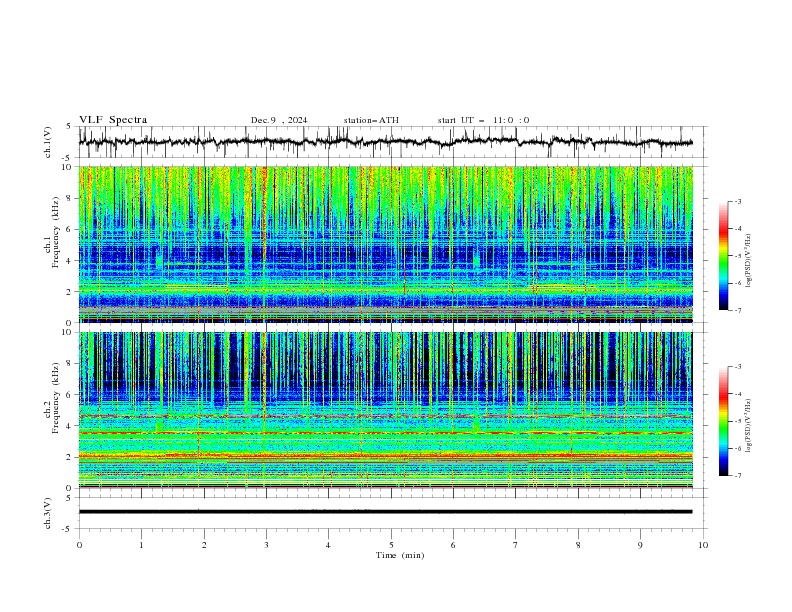Click the 'start UT = 11:0 :0' label
The height and width of the screenshot is (612, 792).
pyautogui.click(x=483, y=120)
